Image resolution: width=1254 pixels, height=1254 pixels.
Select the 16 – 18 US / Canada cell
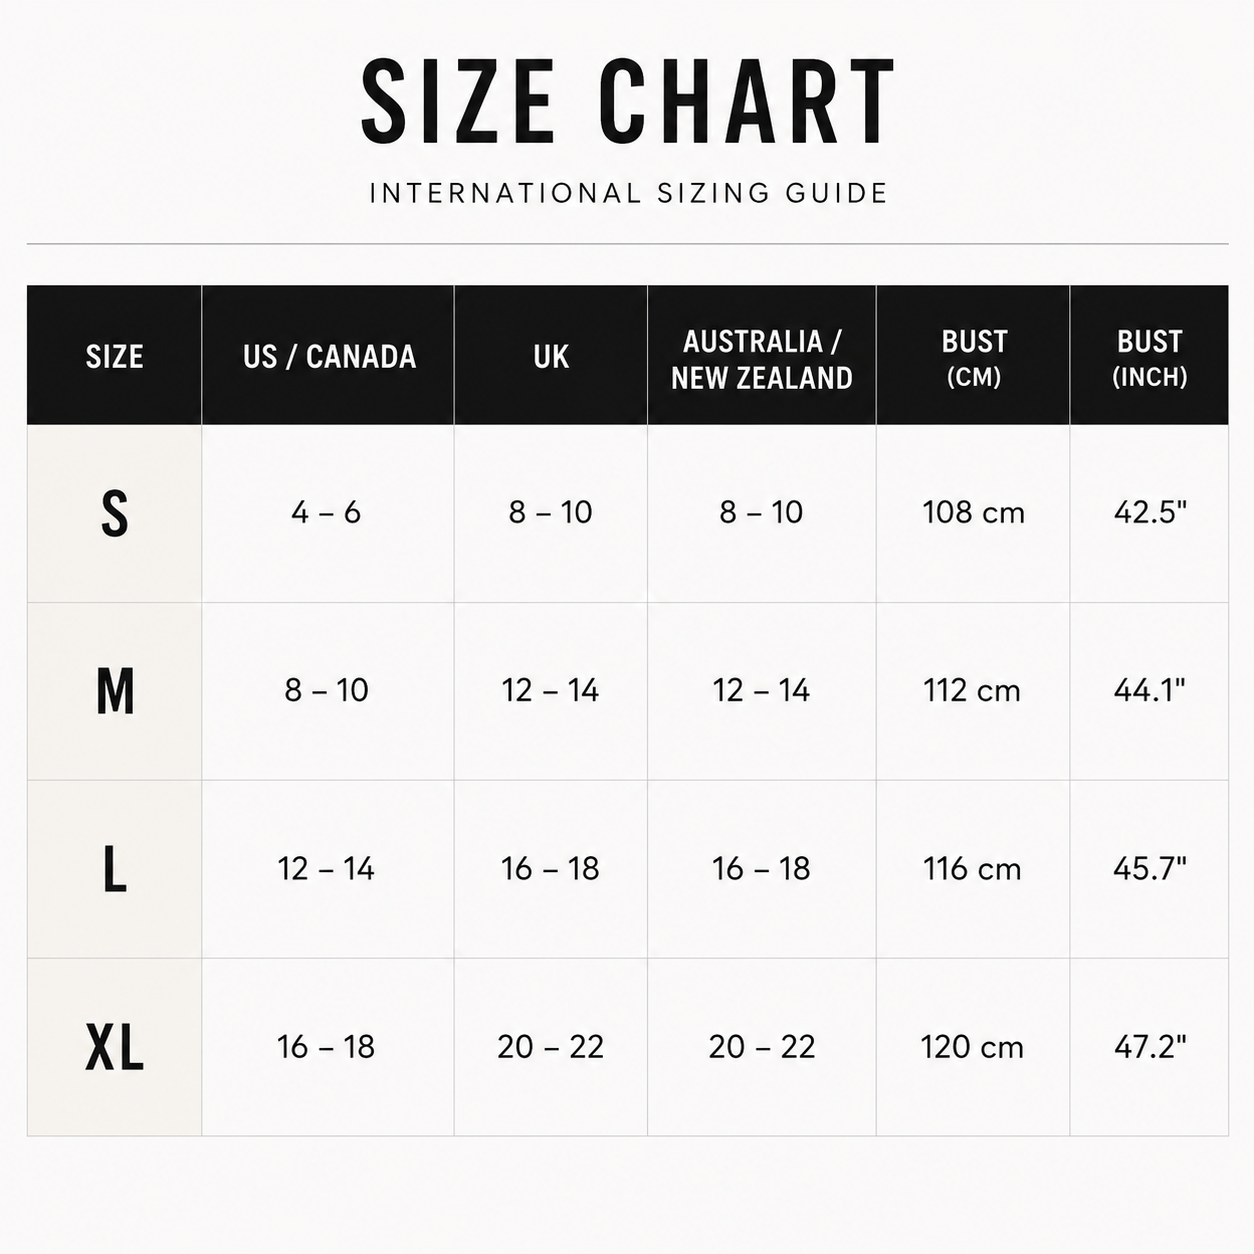326,1046
